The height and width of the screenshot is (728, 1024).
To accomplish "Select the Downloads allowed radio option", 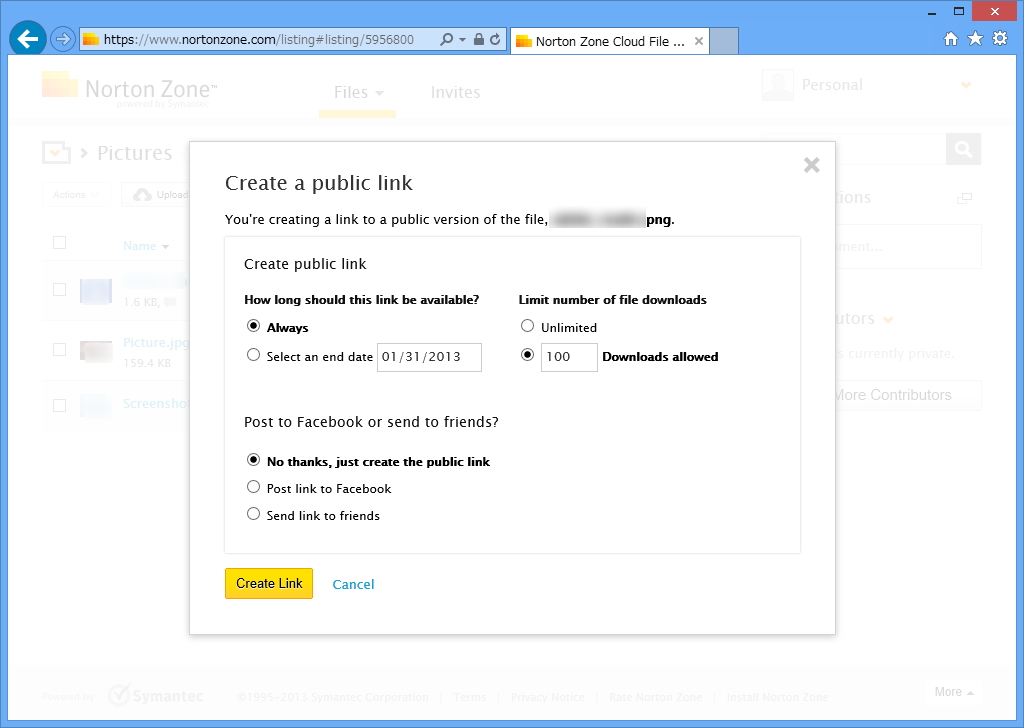I will (x=528, y=355).
